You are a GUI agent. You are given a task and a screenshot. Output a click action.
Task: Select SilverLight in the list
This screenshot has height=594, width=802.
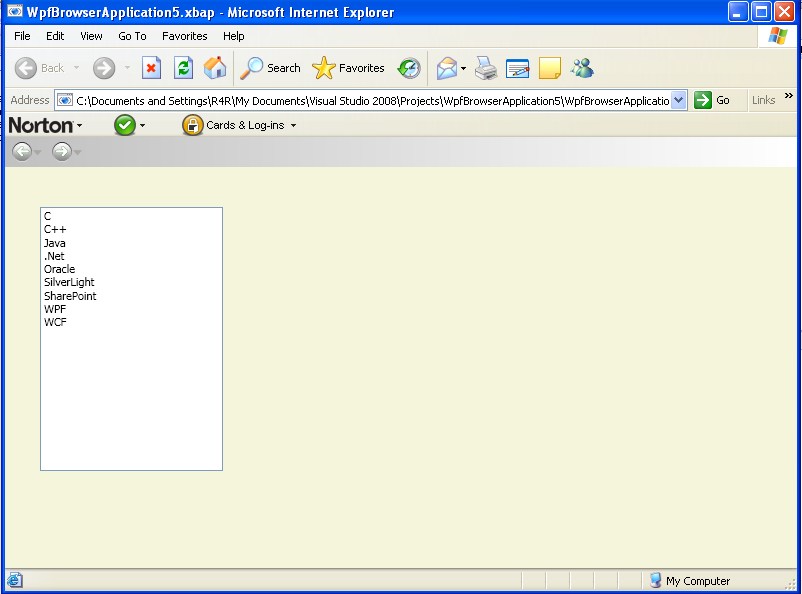click(69, 282)
